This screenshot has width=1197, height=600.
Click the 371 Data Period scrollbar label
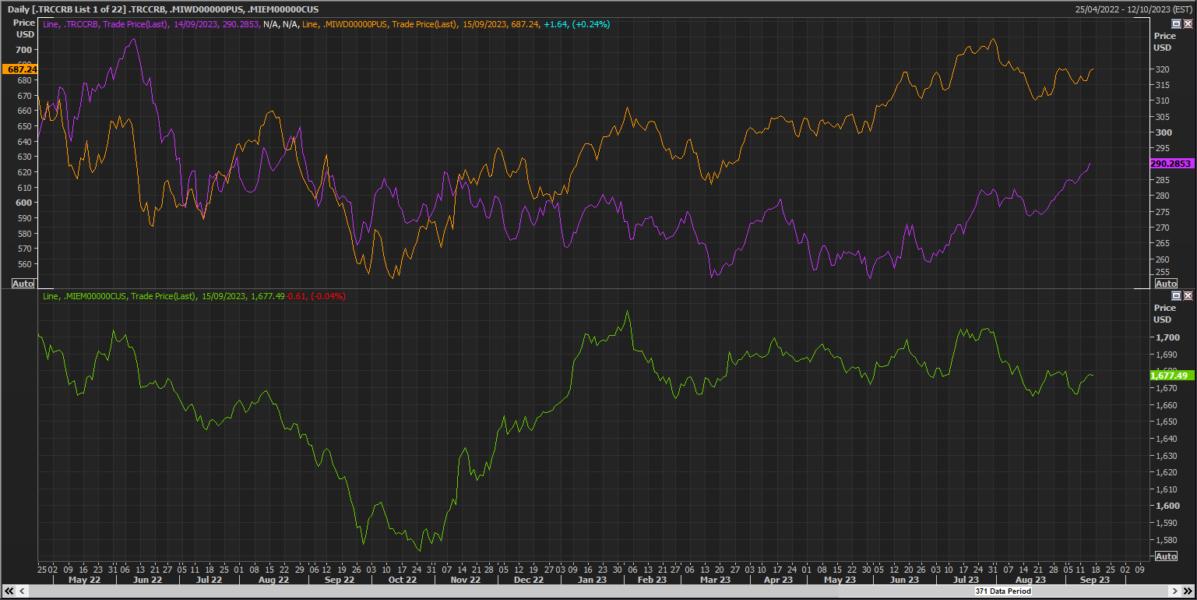click(x=1003, y=591)
